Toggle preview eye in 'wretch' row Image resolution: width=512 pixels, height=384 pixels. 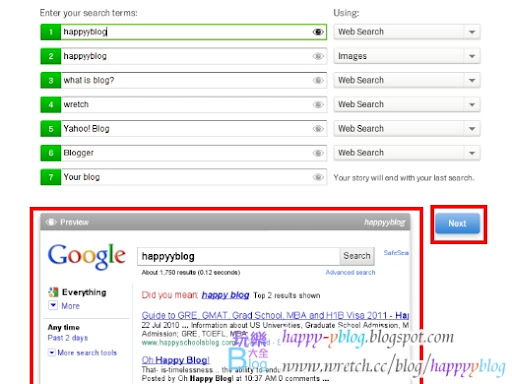click(318, 105)
